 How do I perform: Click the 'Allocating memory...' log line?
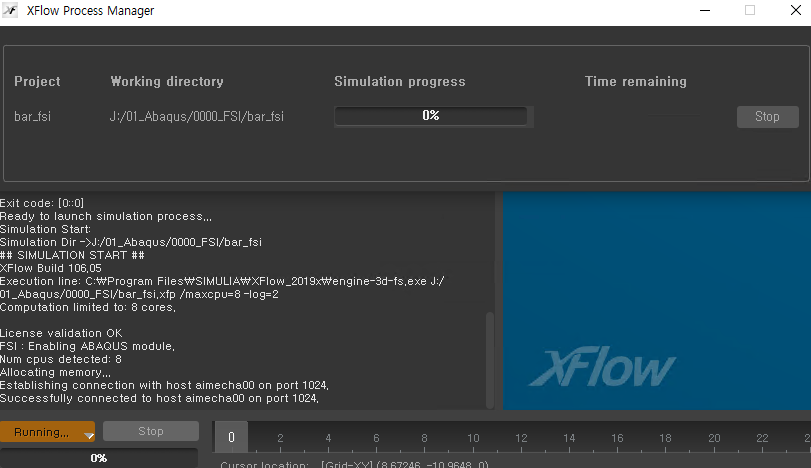[55, 372]
